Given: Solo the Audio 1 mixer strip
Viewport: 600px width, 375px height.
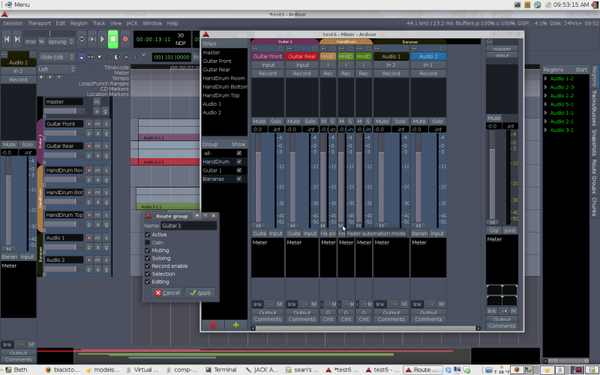Looking at the screenshot, I should pyautogui.click(x=400, y=121).
